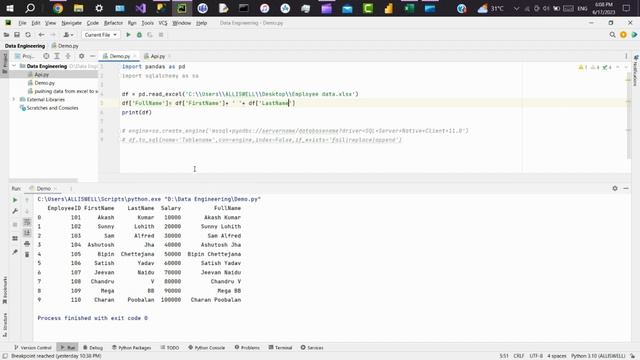Select opened file target icon in Project panel
Image resolution: width=640 pixels, height=360 pixels.
click(x=46, y=56)
